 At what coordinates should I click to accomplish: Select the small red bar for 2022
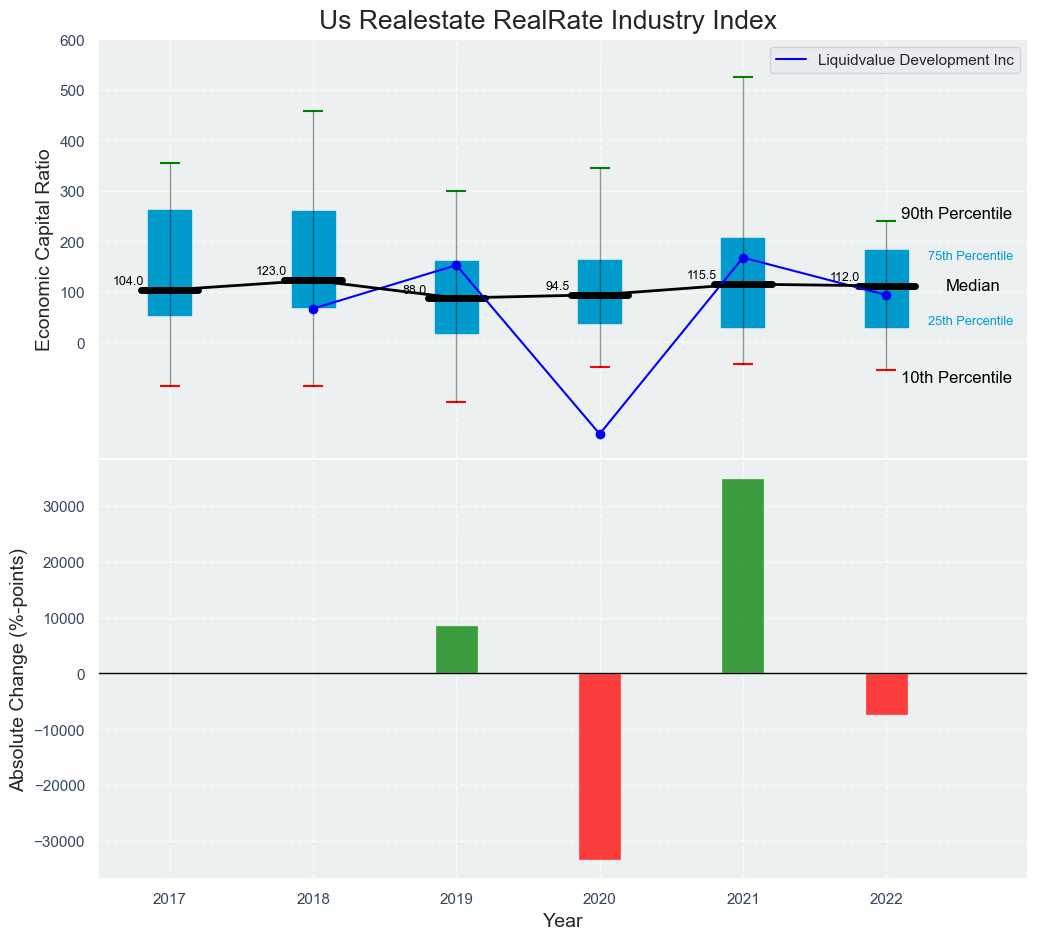click(886, 694)
